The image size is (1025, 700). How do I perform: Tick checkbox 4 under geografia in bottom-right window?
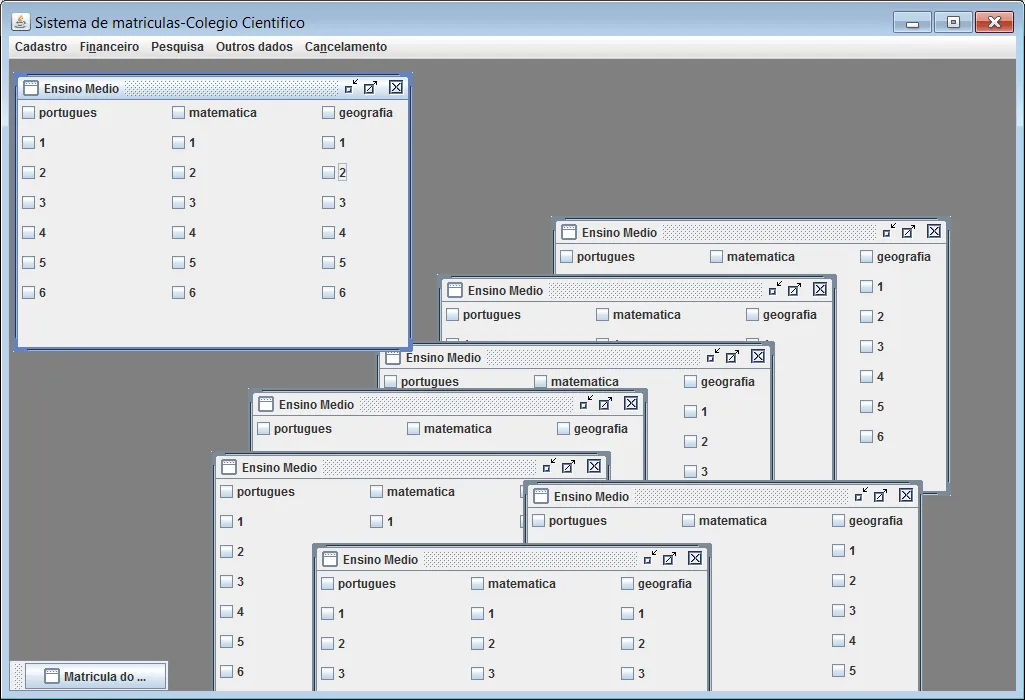[844, 641]
